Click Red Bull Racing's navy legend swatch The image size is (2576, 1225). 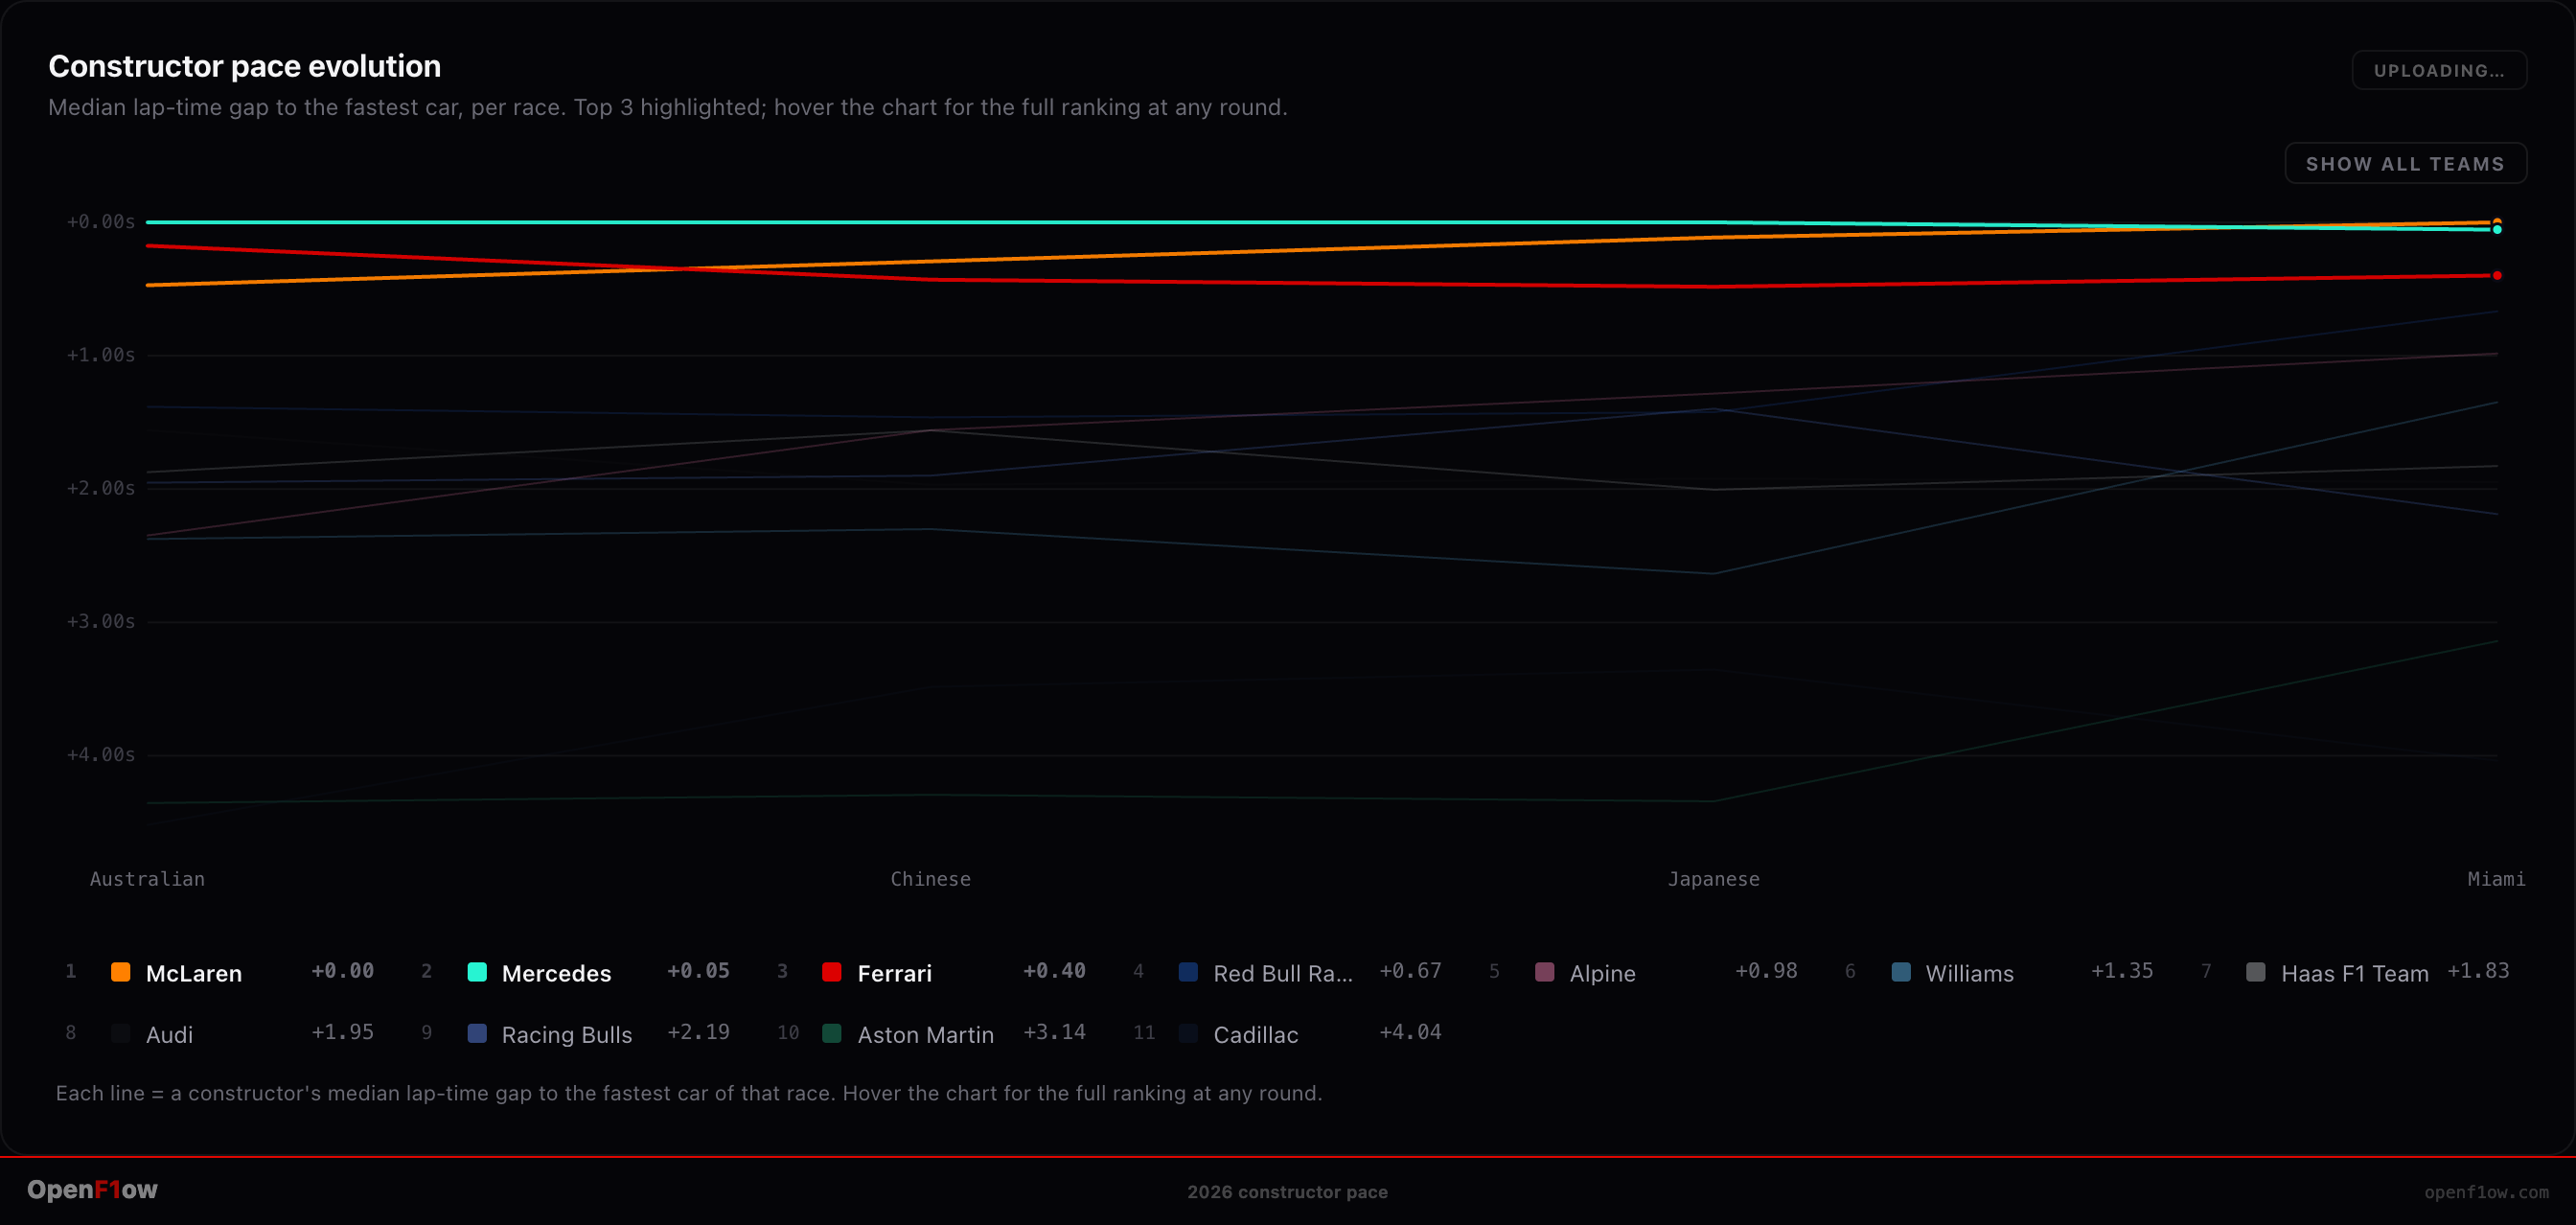(x=1188, y=972)
